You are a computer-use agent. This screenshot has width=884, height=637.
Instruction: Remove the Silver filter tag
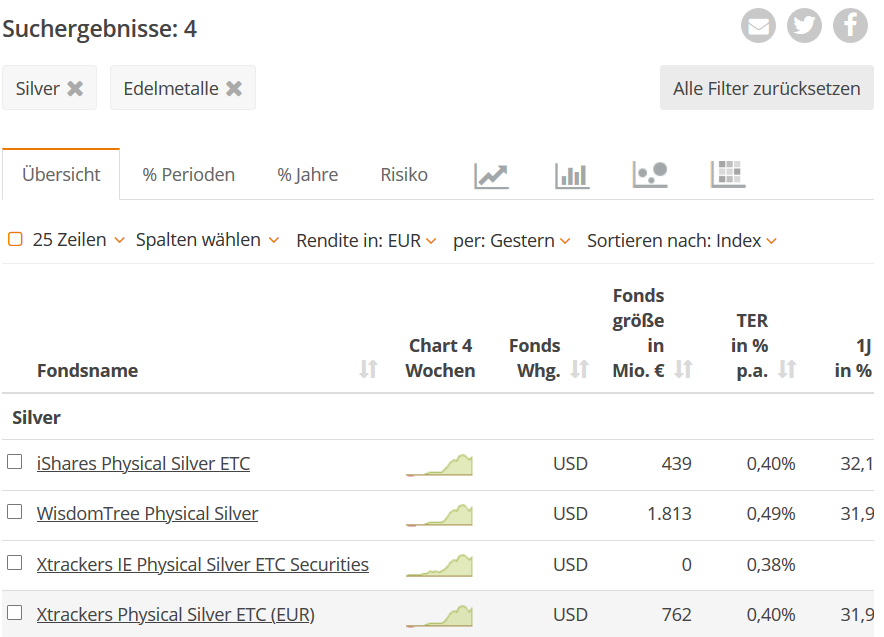click(x=75, y=89)
